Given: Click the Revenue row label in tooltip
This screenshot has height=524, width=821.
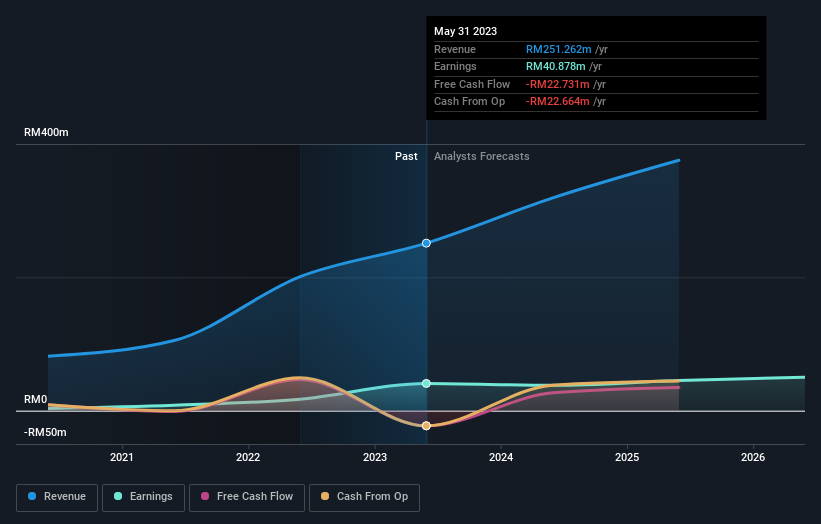Looking at the screenshot, I should pyautogui.click(x=455, y=49).
